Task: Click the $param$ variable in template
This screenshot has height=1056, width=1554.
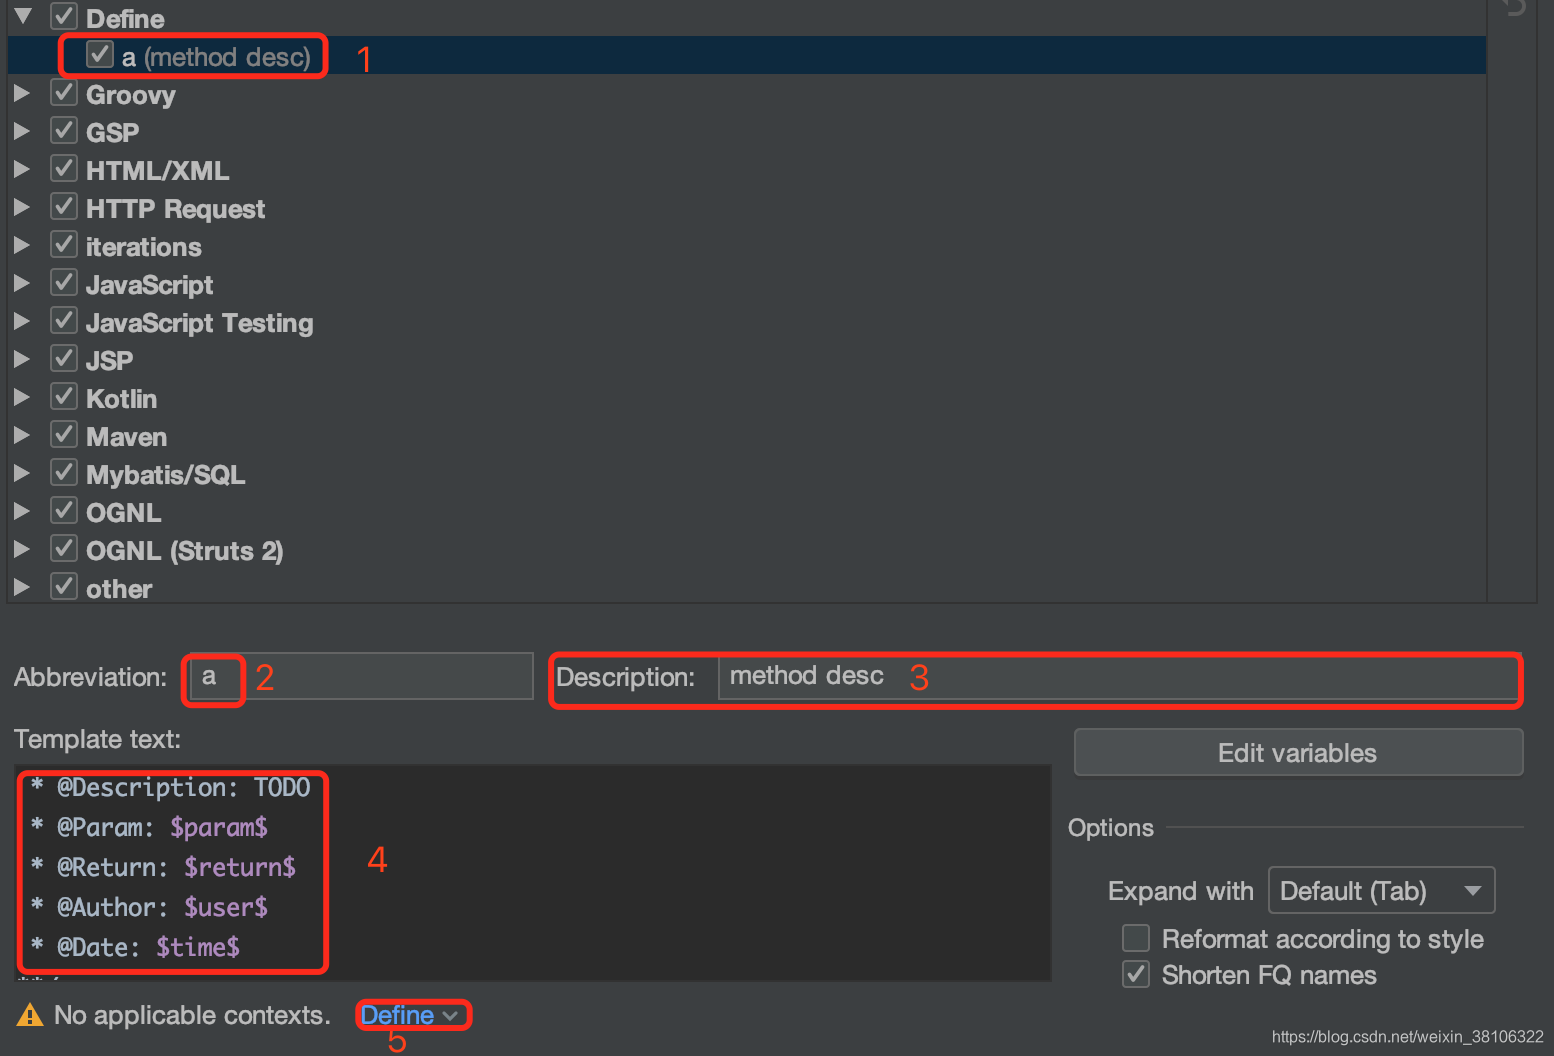Action: pos(219,827)
